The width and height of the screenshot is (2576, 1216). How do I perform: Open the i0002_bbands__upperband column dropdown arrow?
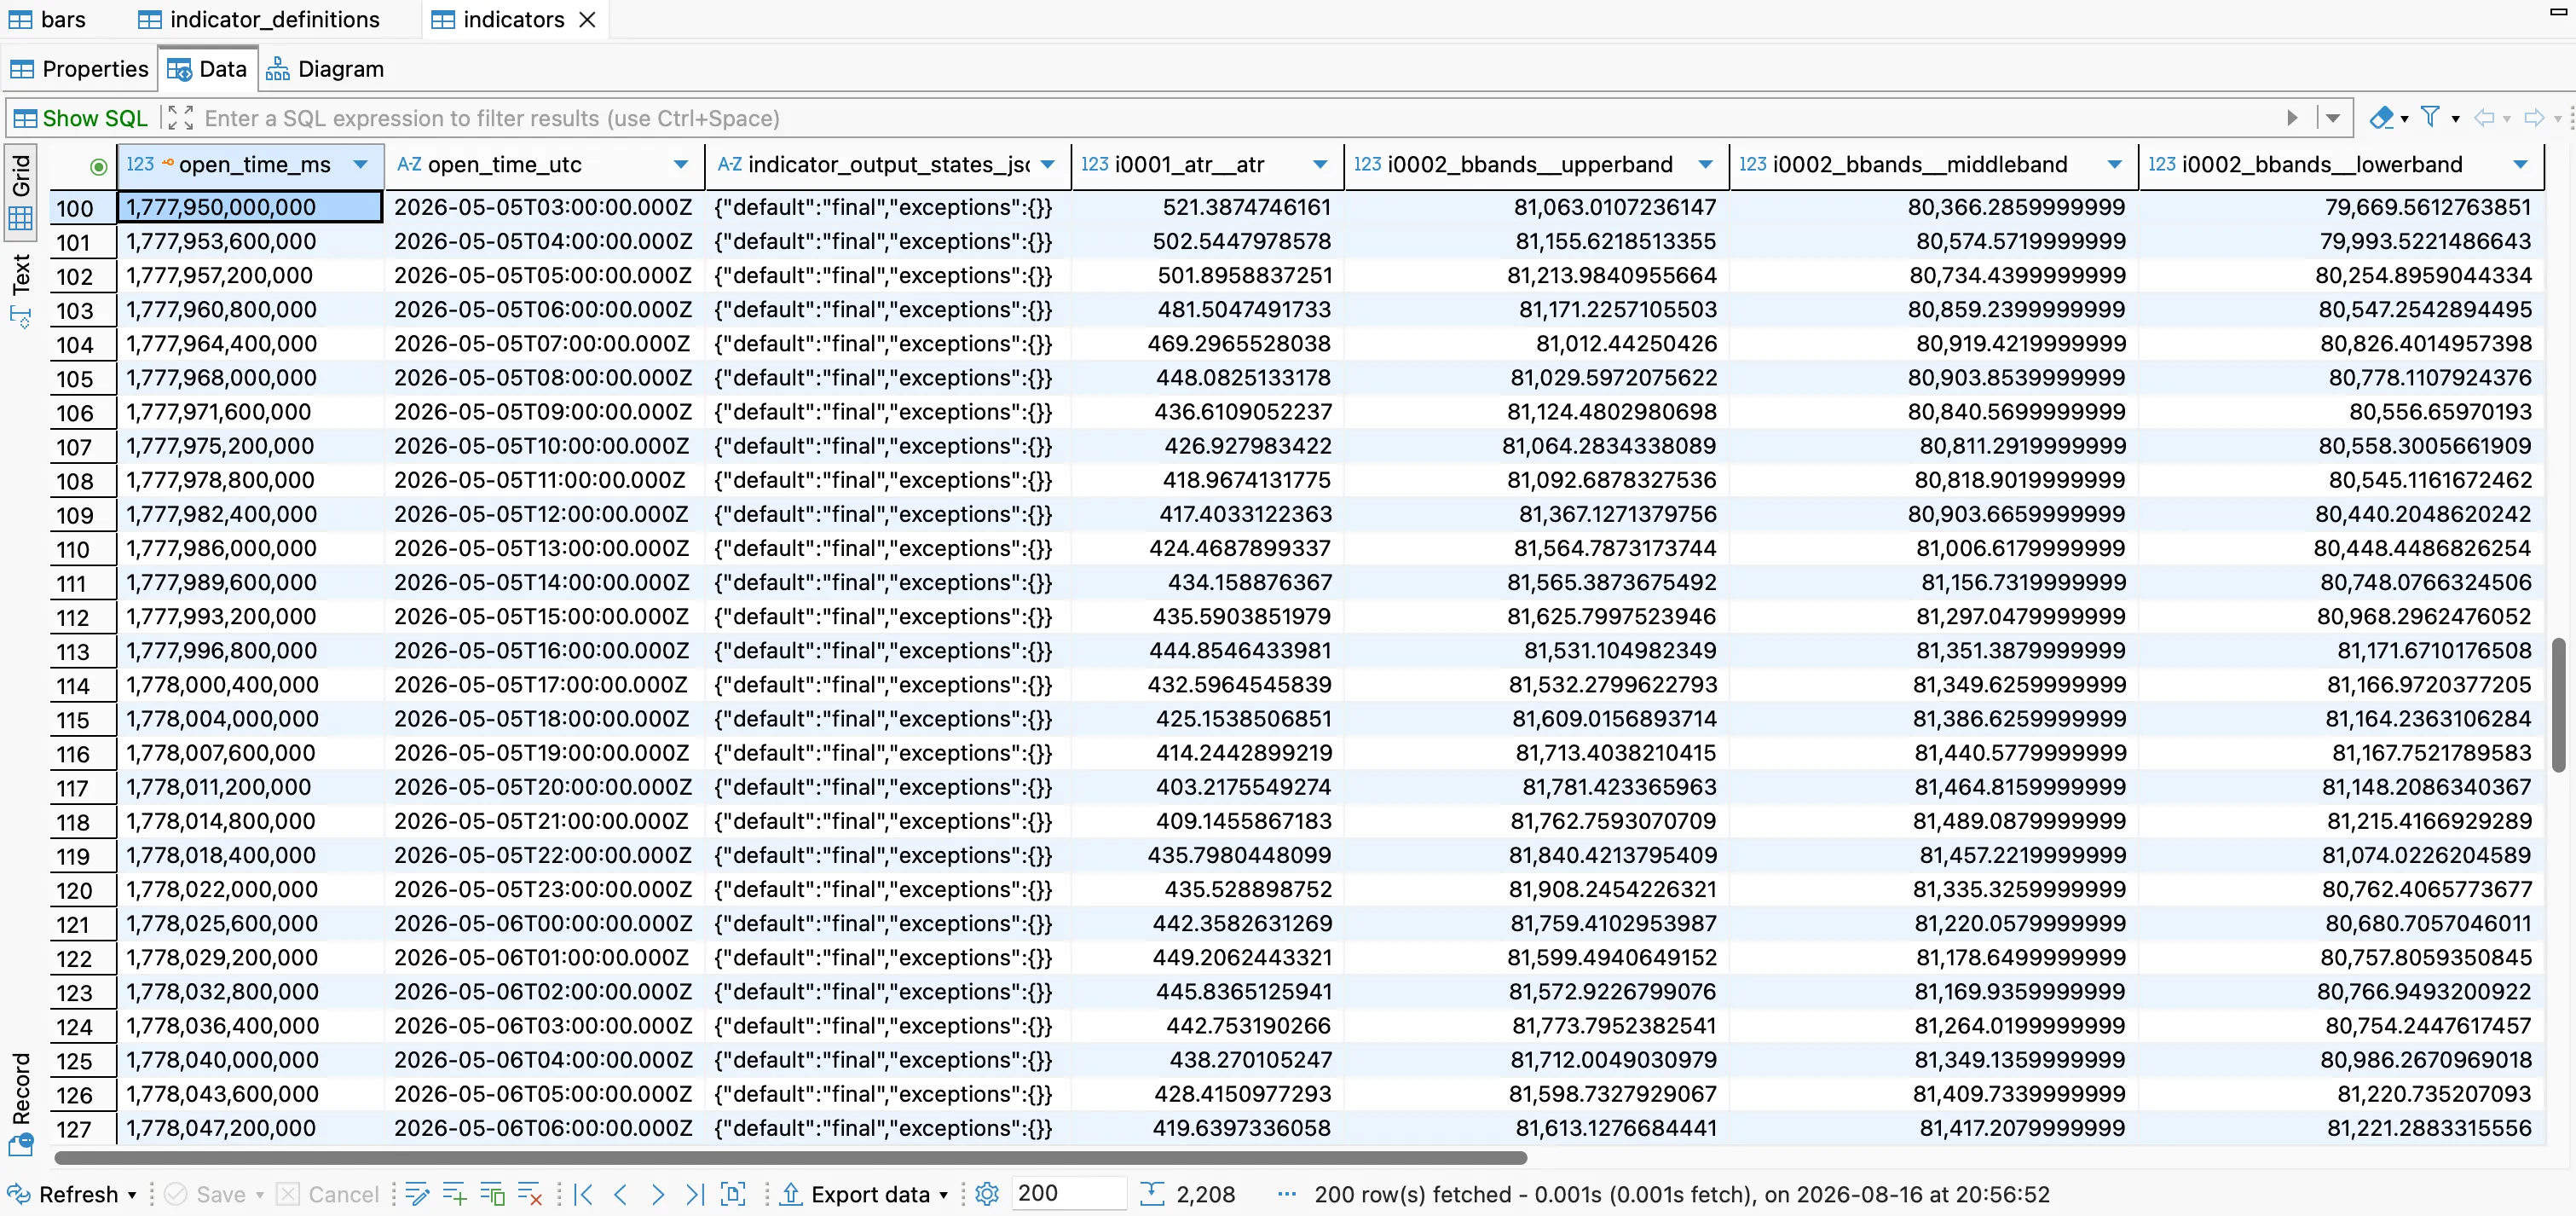[1706, 165]
